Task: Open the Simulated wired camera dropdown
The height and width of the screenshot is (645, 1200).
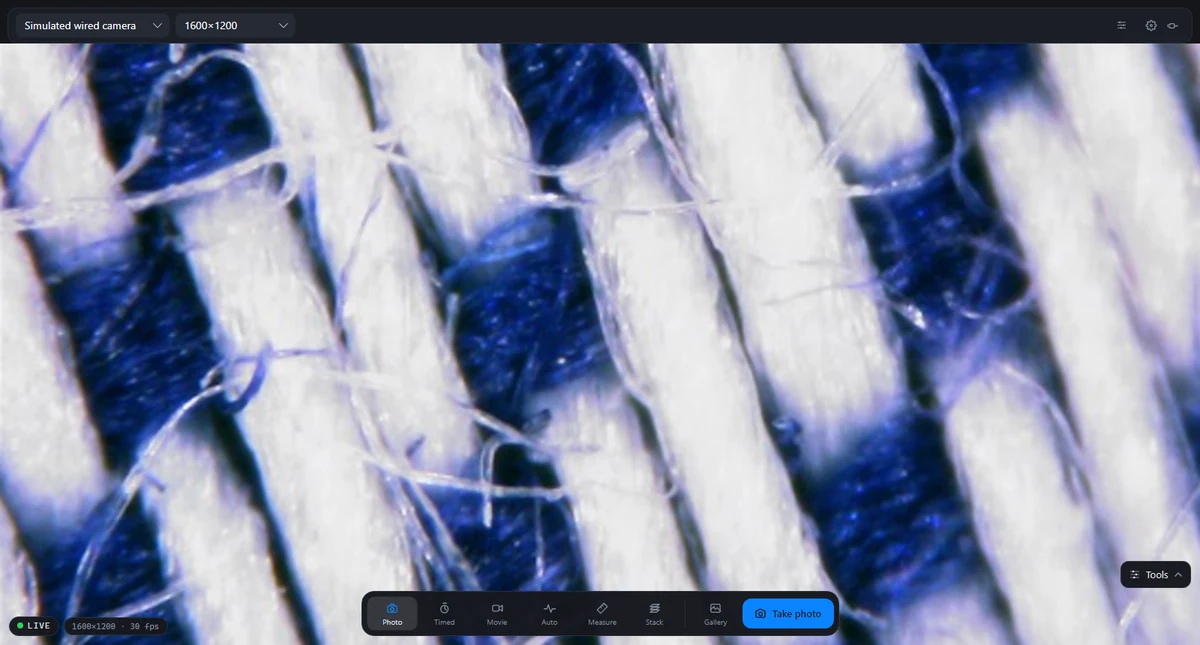Action: tap(92, 25)
